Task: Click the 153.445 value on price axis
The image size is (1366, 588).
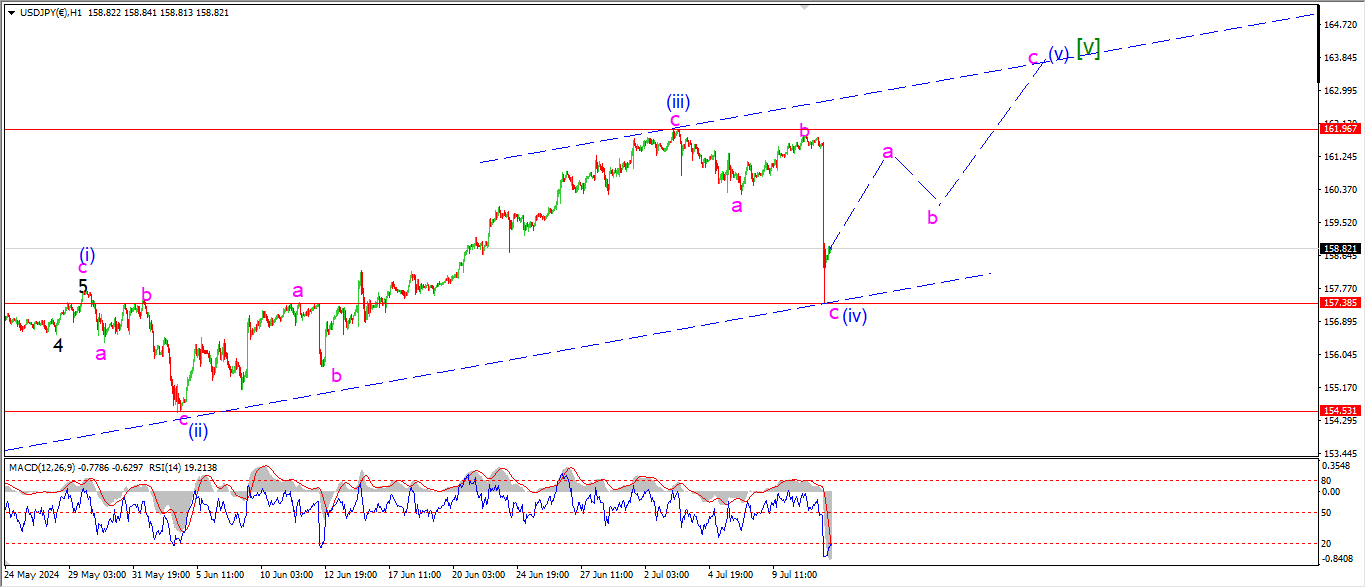Action: pyautogui.click(x=1339, y=454)
